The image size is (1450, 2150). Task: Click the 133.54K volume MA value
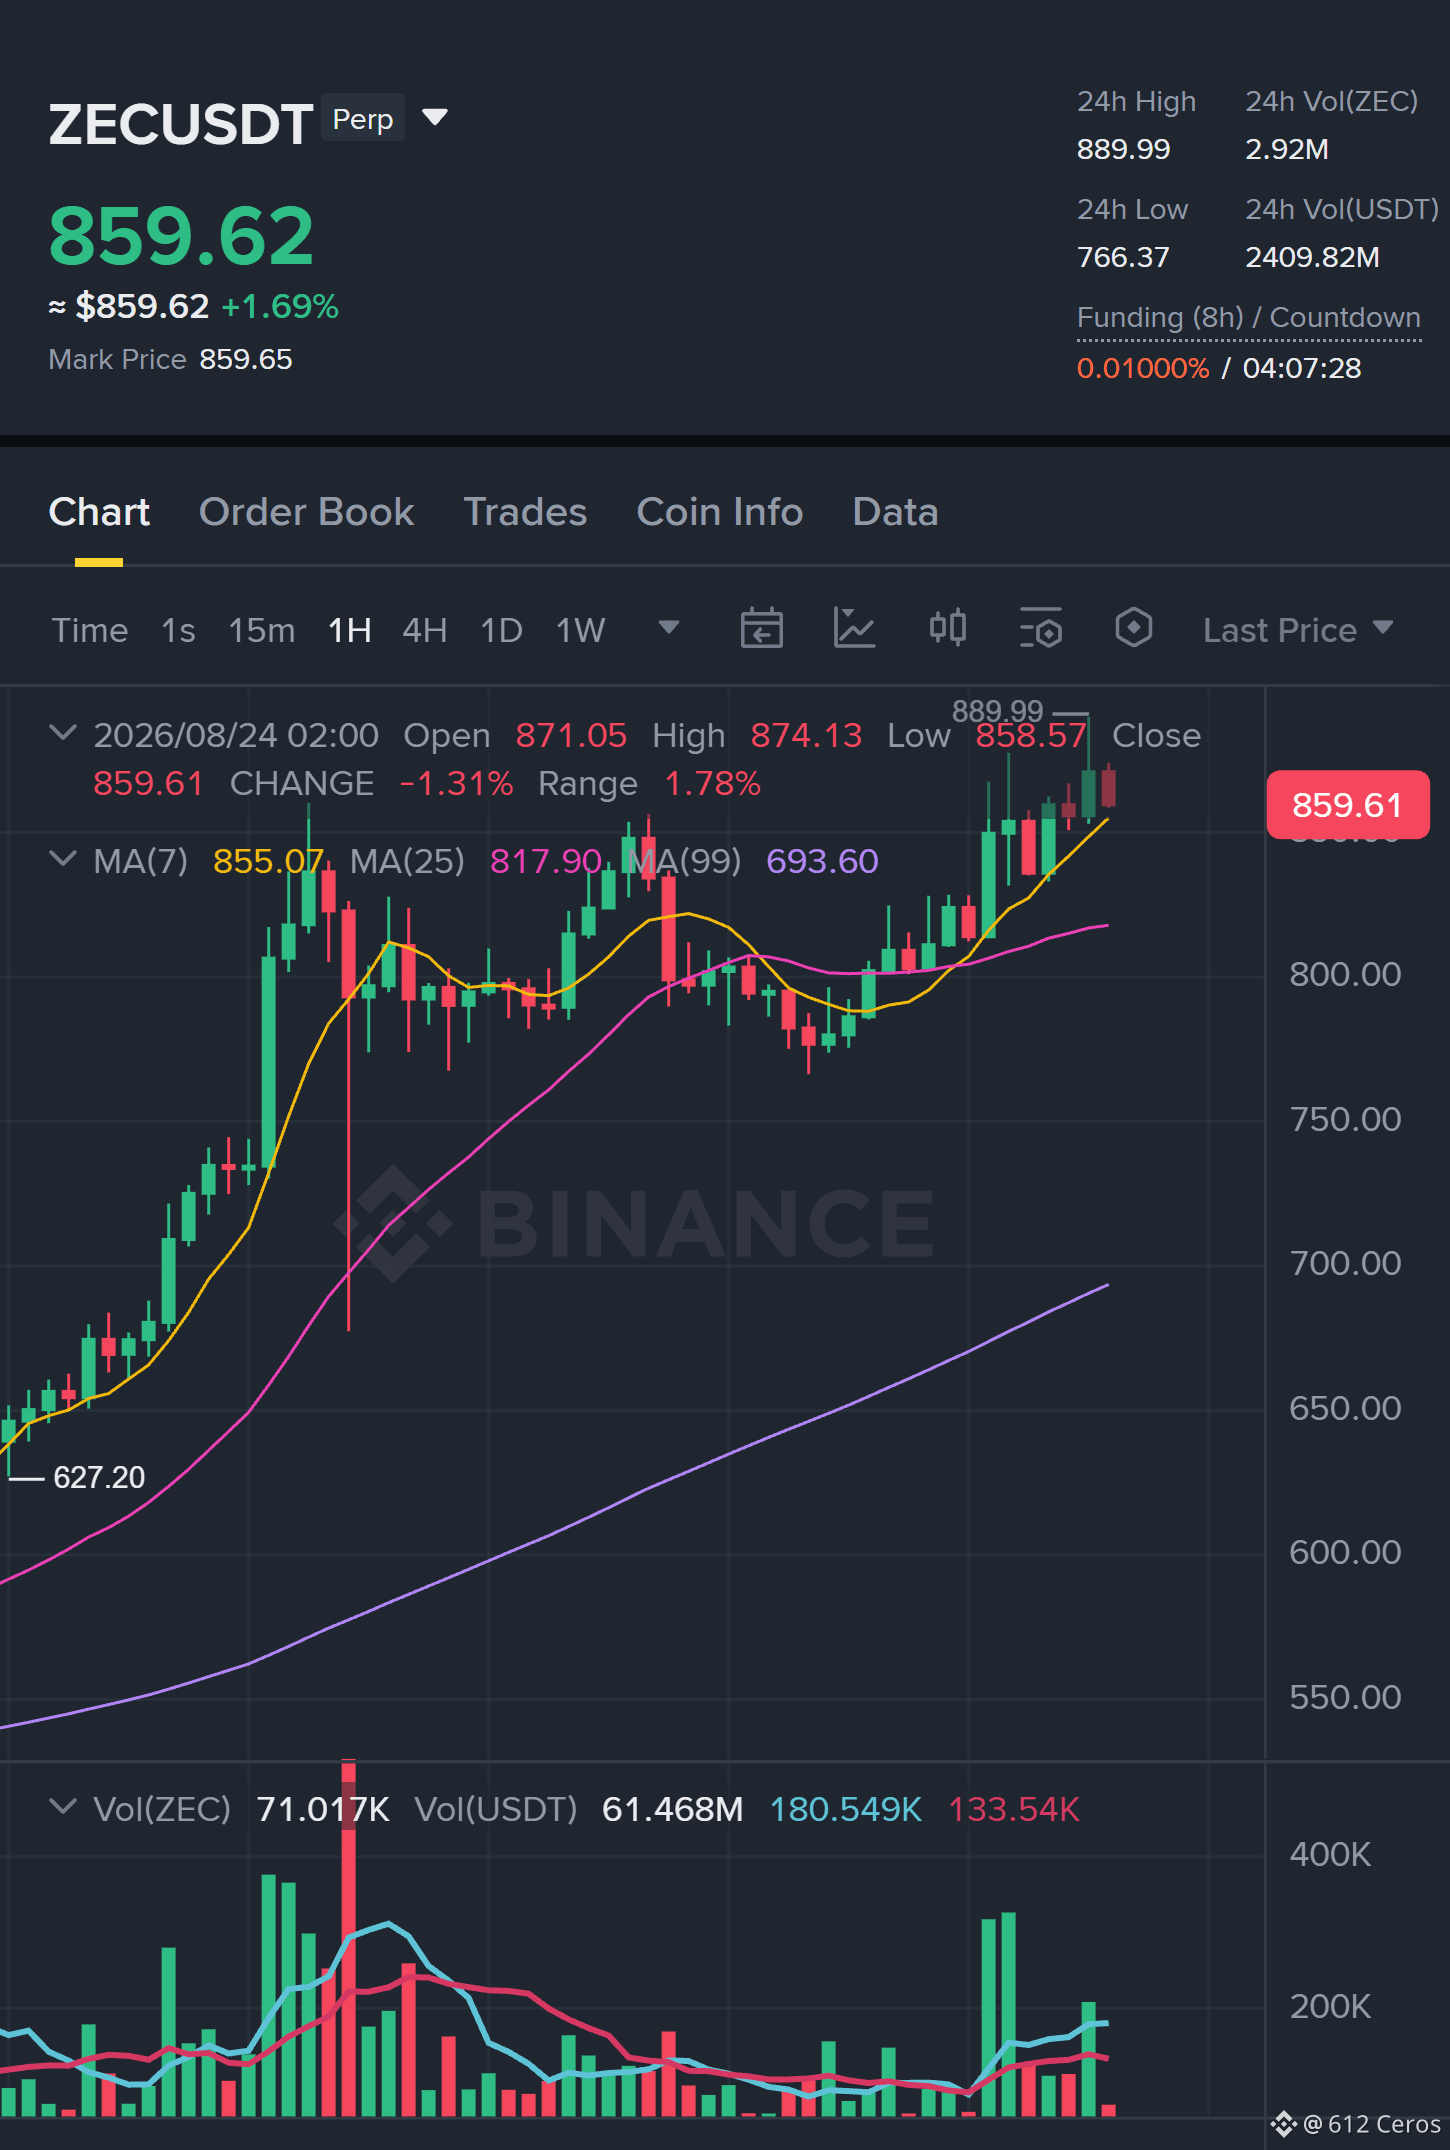coord(1014,1809)
